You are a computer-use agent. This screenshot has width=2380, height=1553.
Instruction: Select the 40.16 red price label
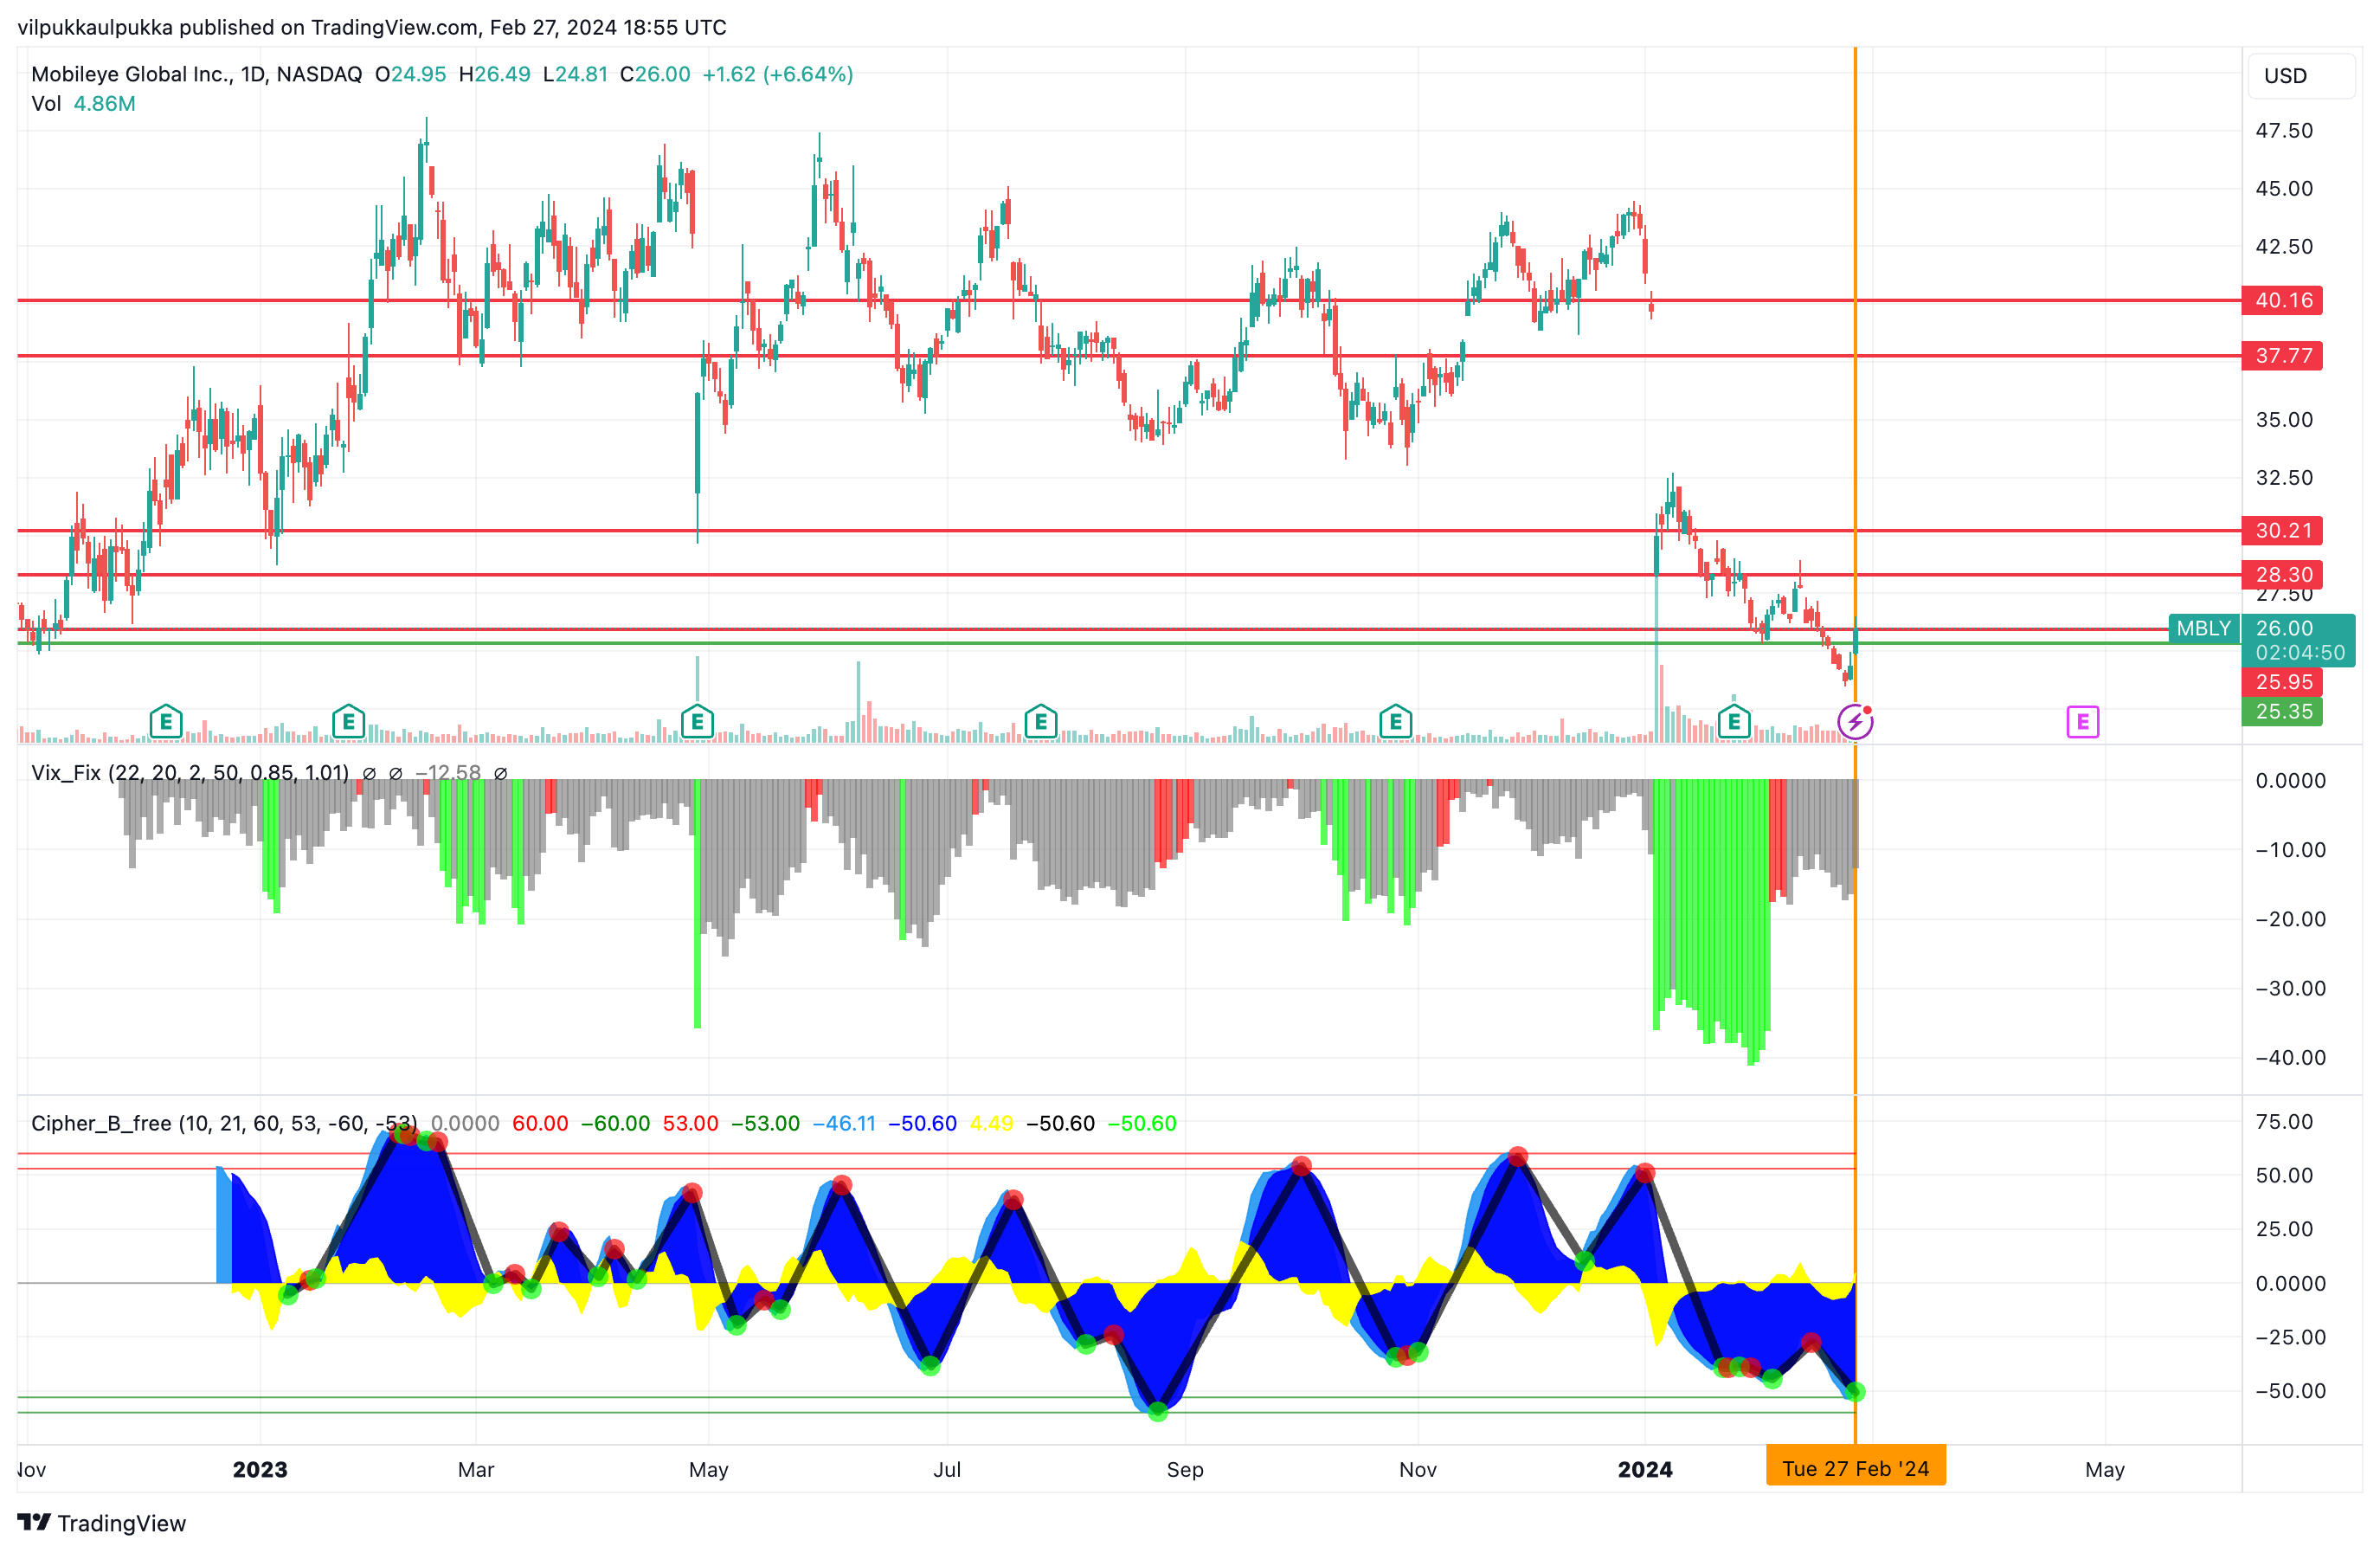[x=2282, y=300]
